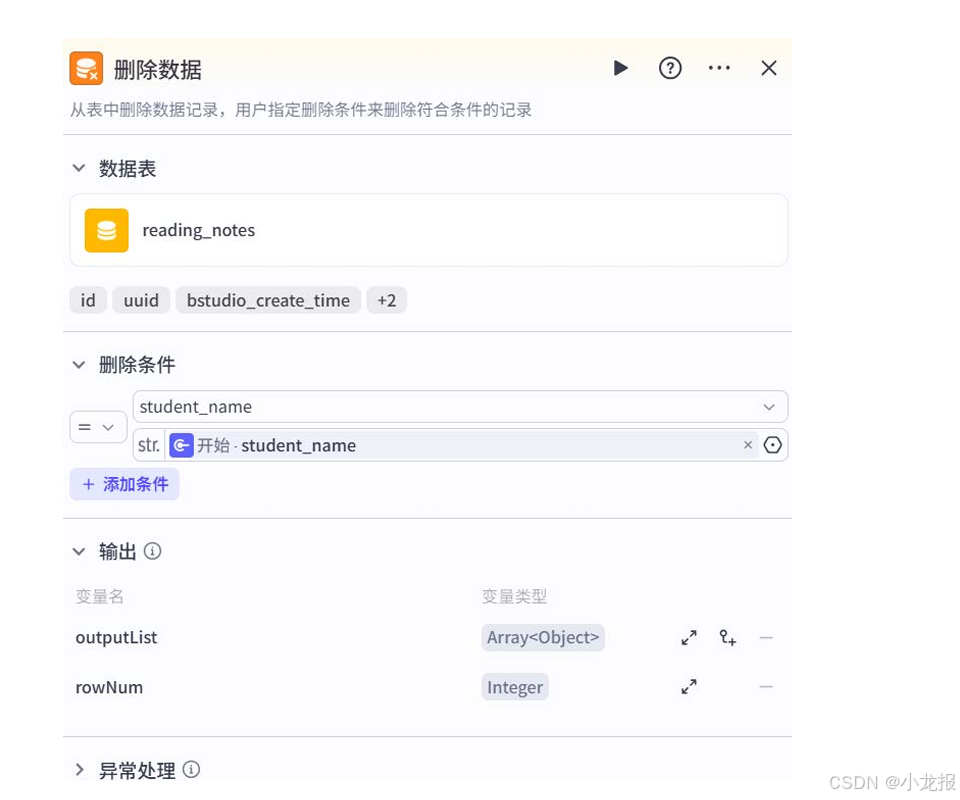Collapse the 删除条件 section
The image size is (960, 800).
coord(79,365)
